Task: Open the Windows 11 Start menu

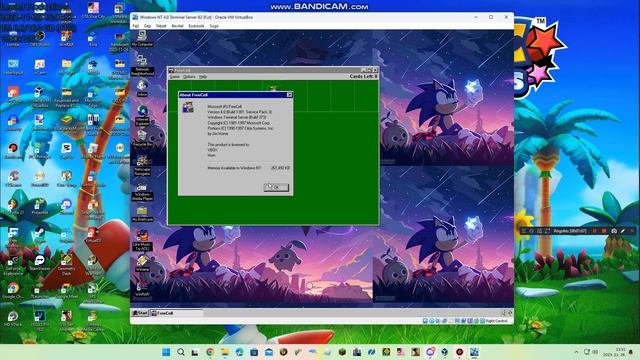Action: (166, 352)
